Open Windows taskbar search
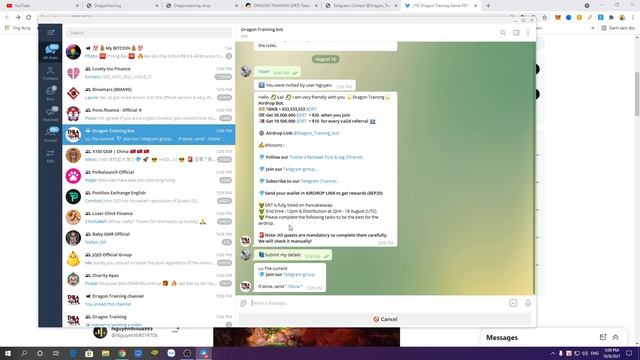 pyautogui.click(x=24, y=353)
